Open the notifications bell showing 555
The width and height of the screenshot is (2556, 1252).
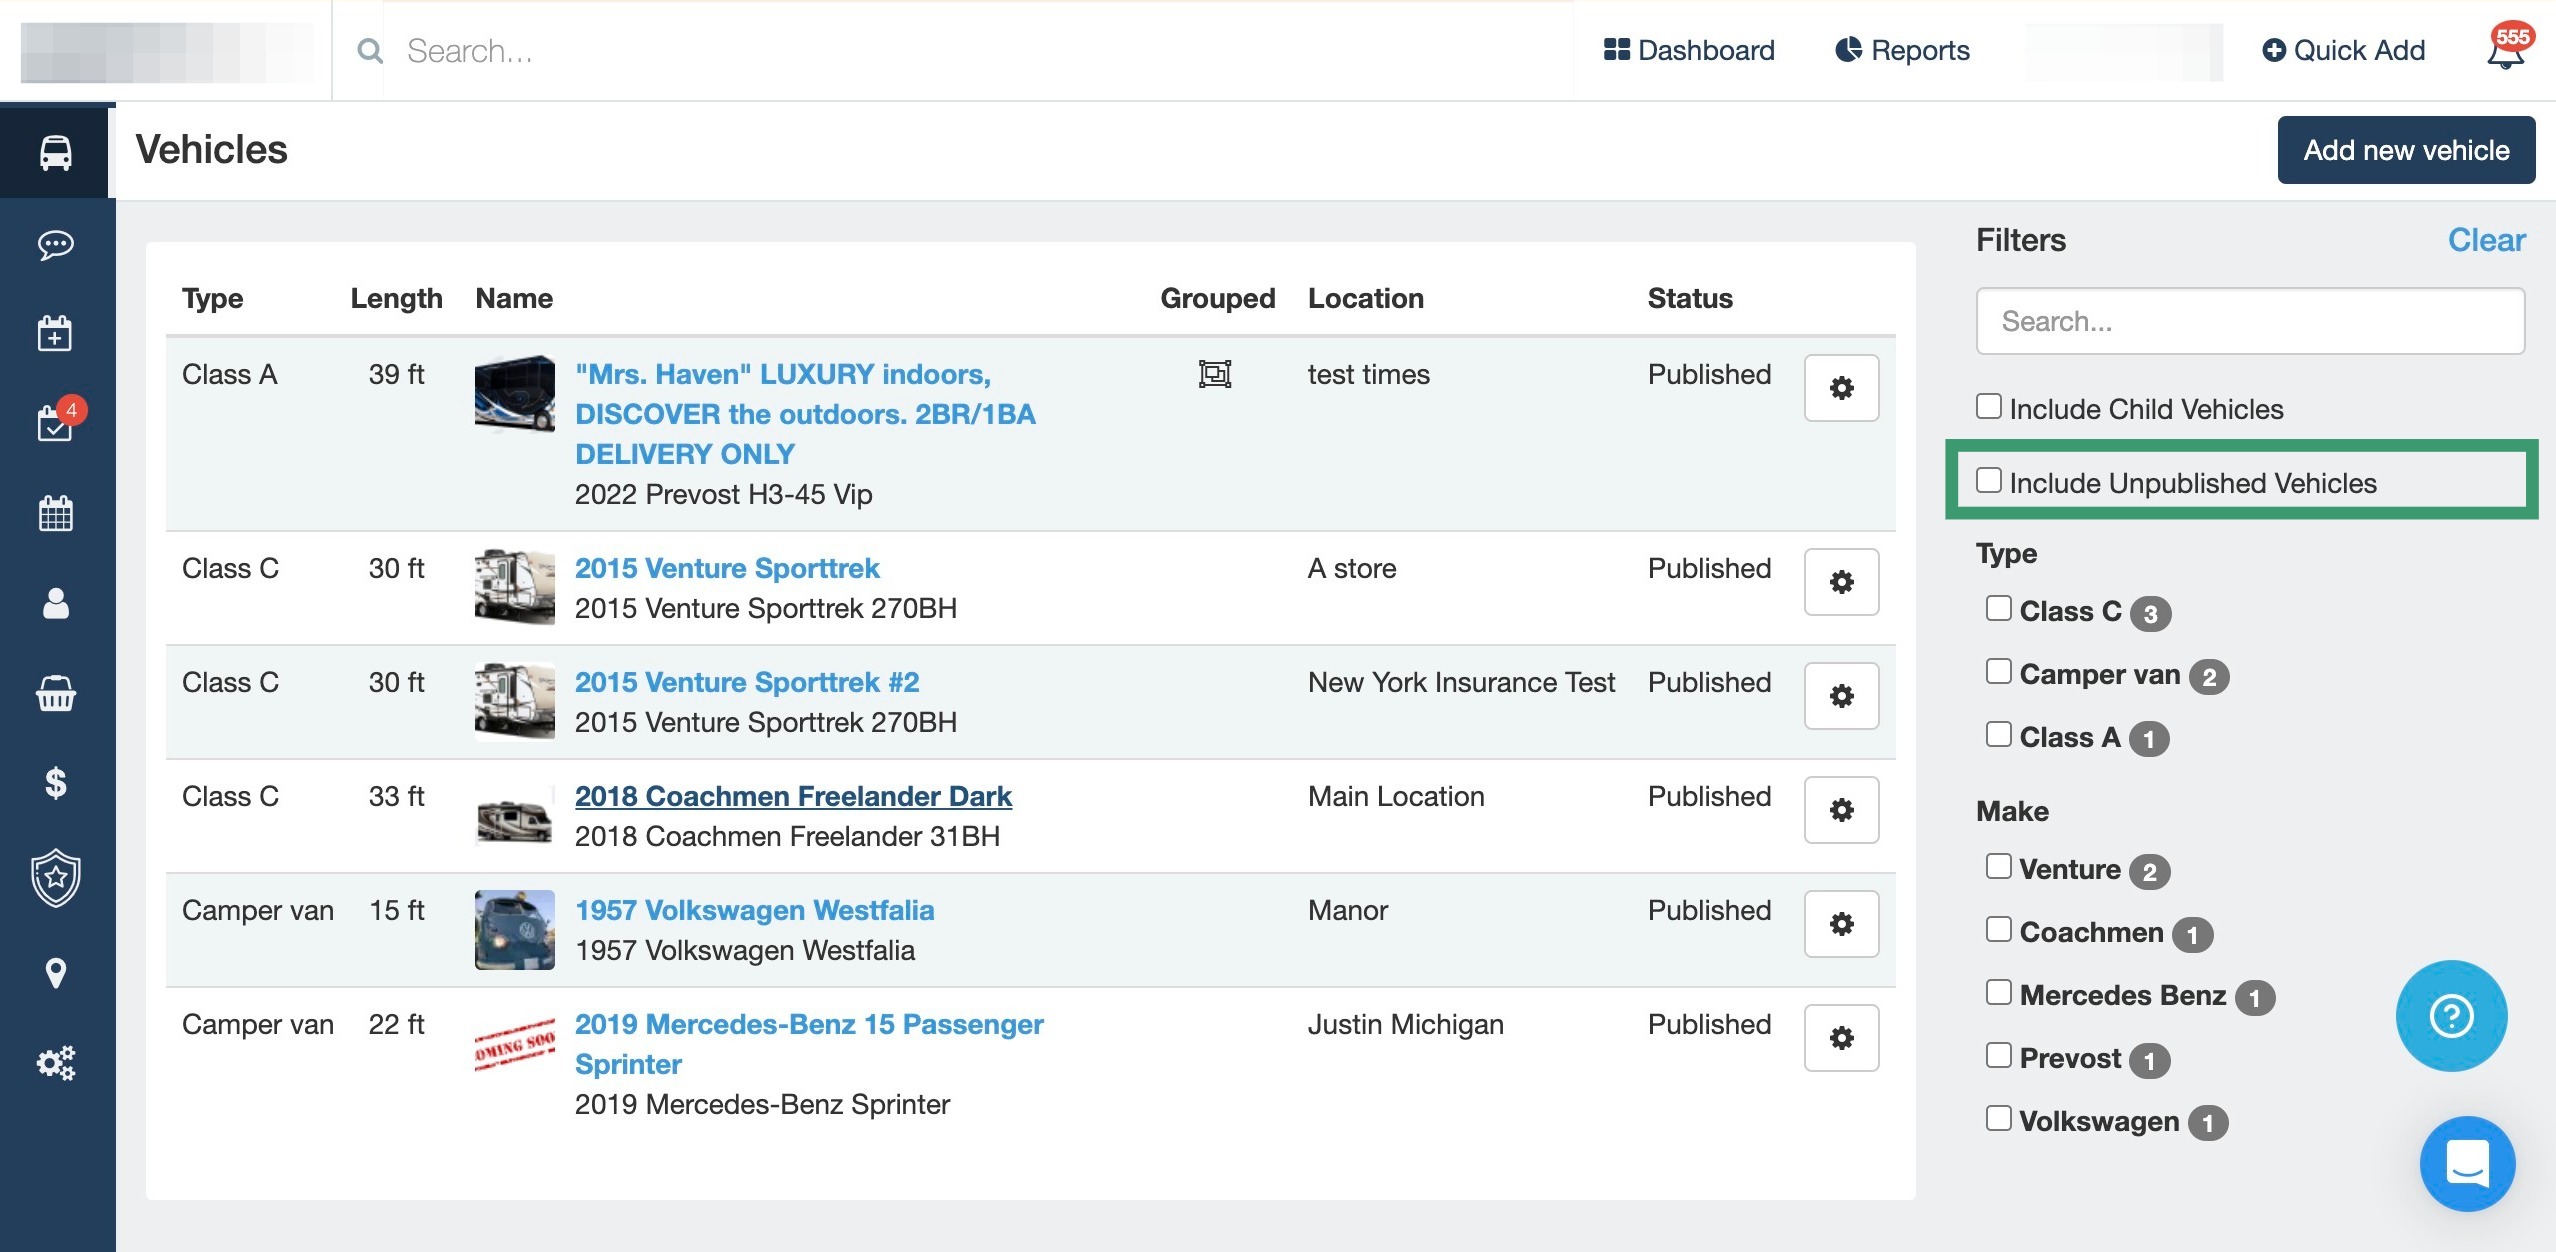click(x=2505, y=50)
